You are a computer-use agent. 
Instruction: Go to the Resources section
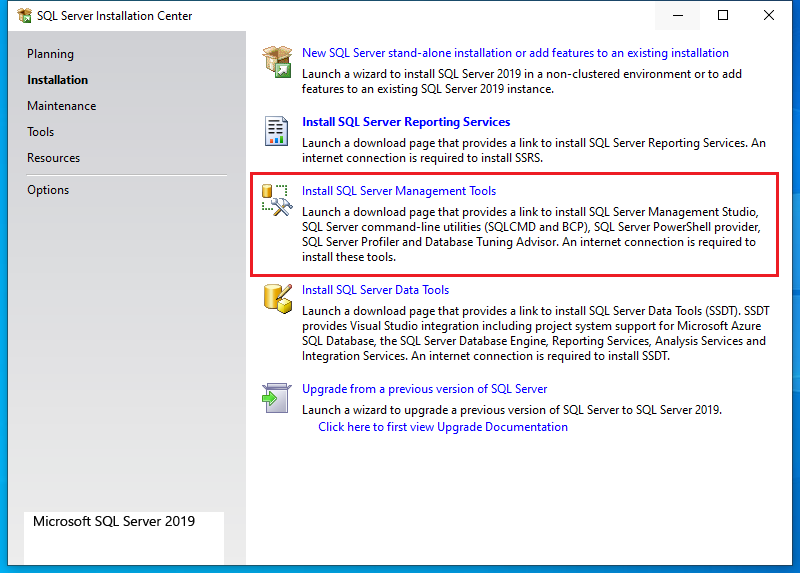54,158
